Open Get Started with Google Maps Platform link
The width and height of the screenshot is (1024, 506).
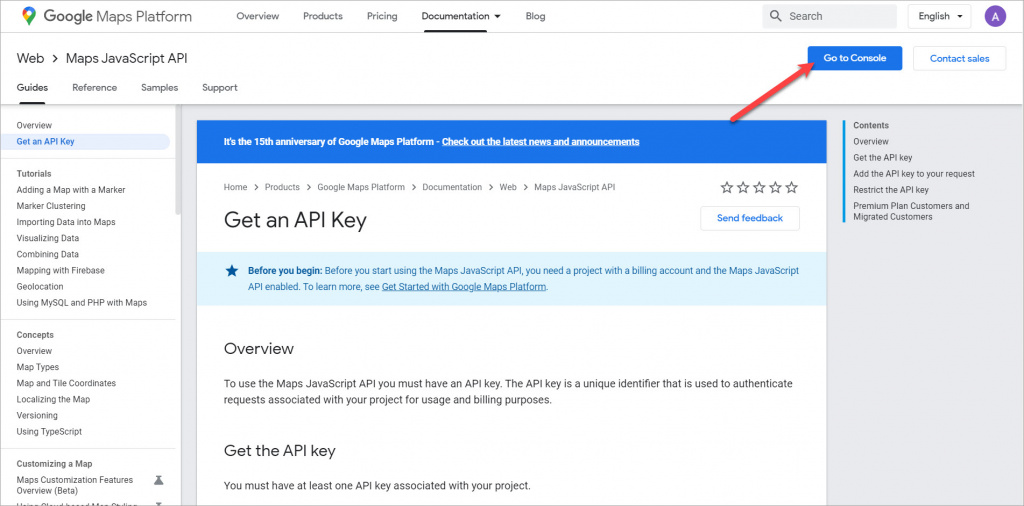click(464, 286)
